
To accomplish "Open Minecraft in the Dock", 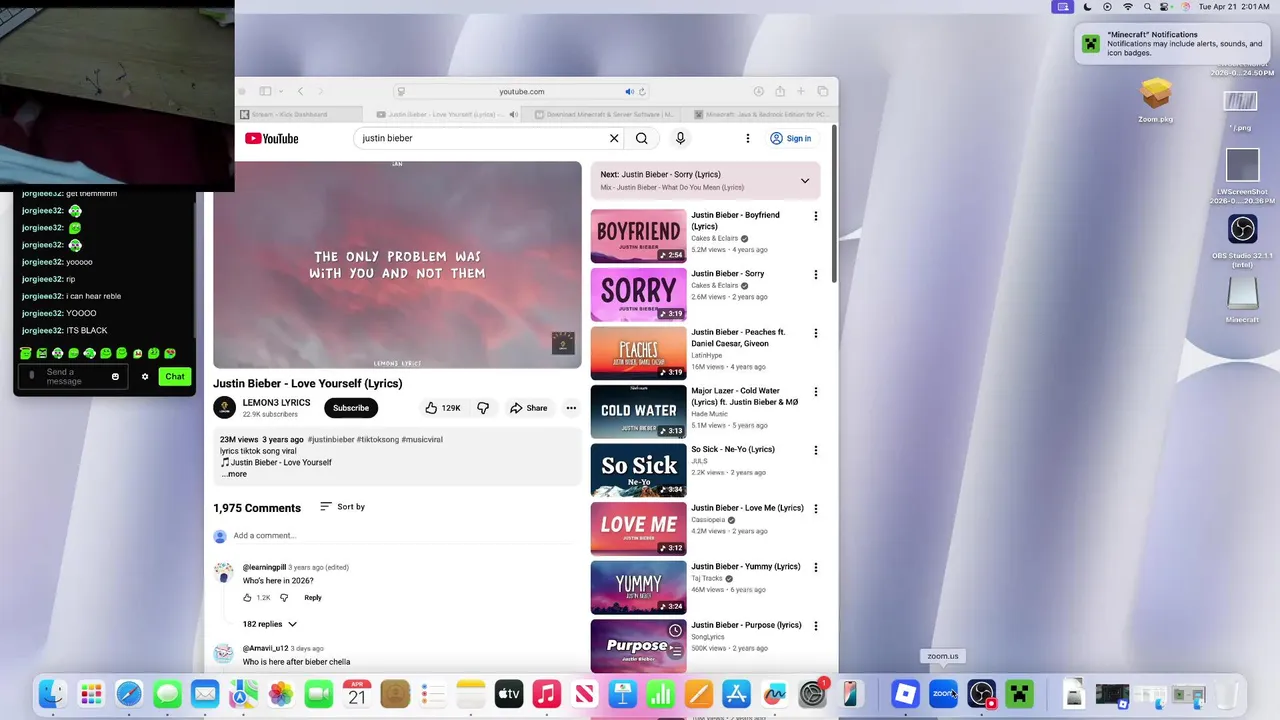I will click(x=1019, y=693).
